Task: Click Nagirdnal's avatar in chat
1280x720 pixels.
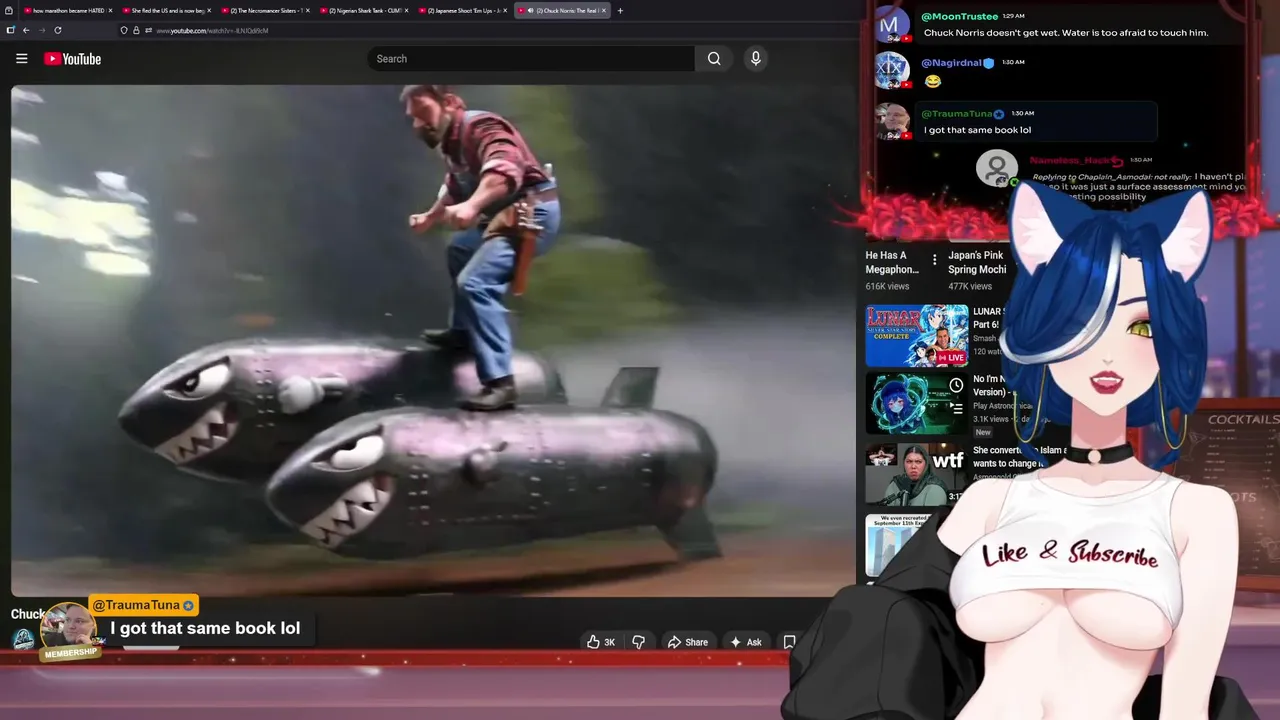Action: (891, 70)
